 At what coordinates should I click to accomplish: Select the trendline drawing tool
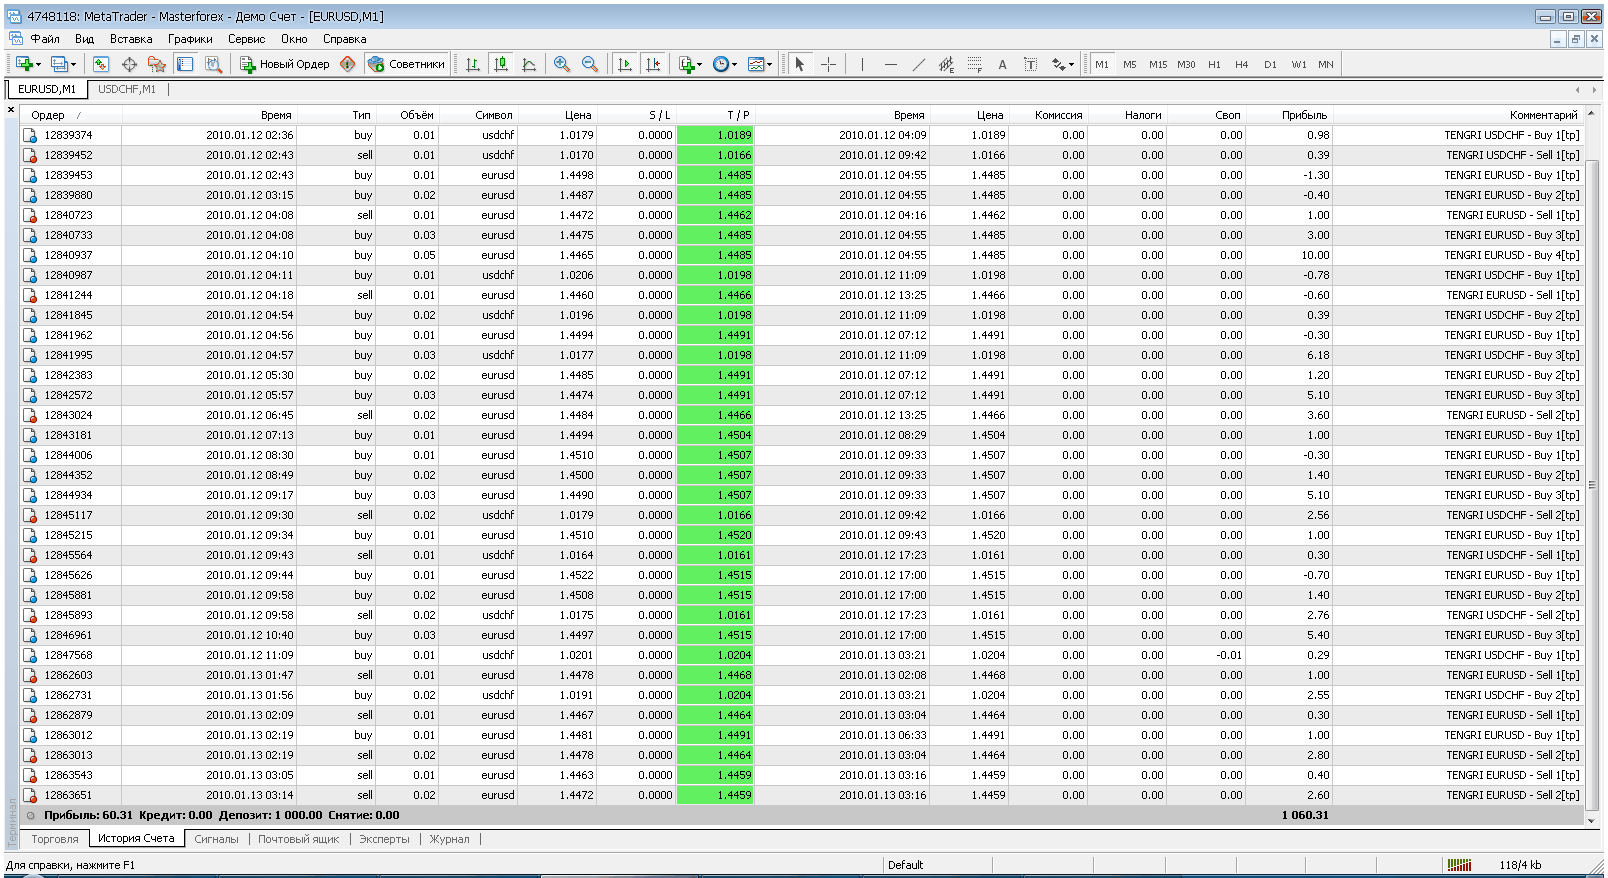(x=918, y=64)
